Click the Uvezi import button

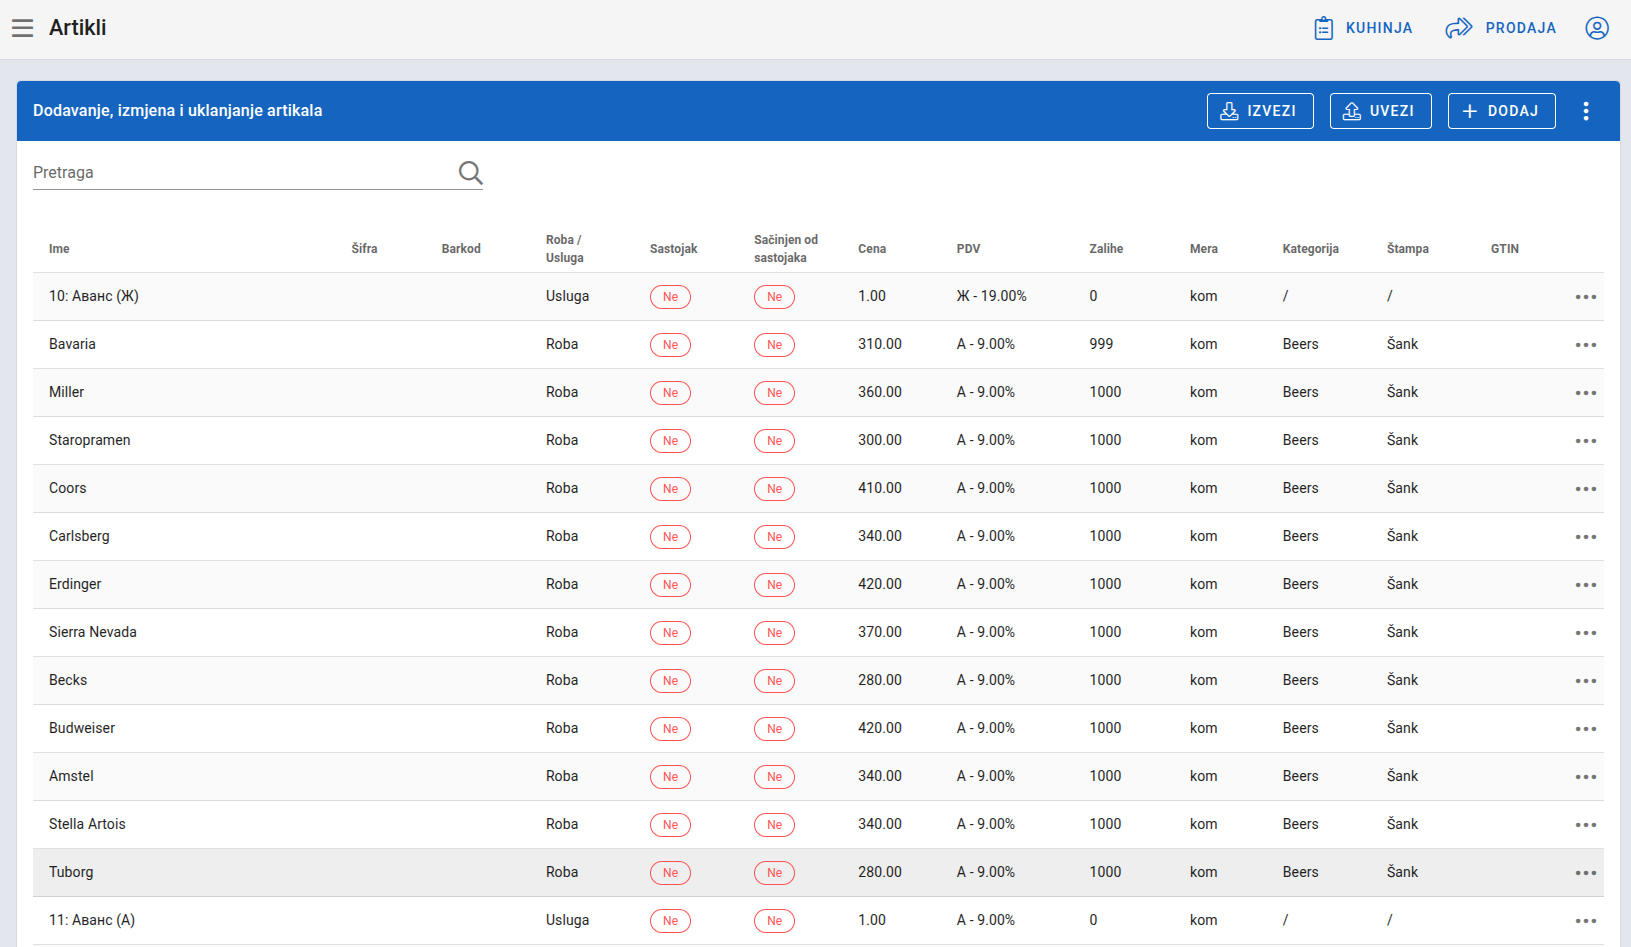(1380, 111)
